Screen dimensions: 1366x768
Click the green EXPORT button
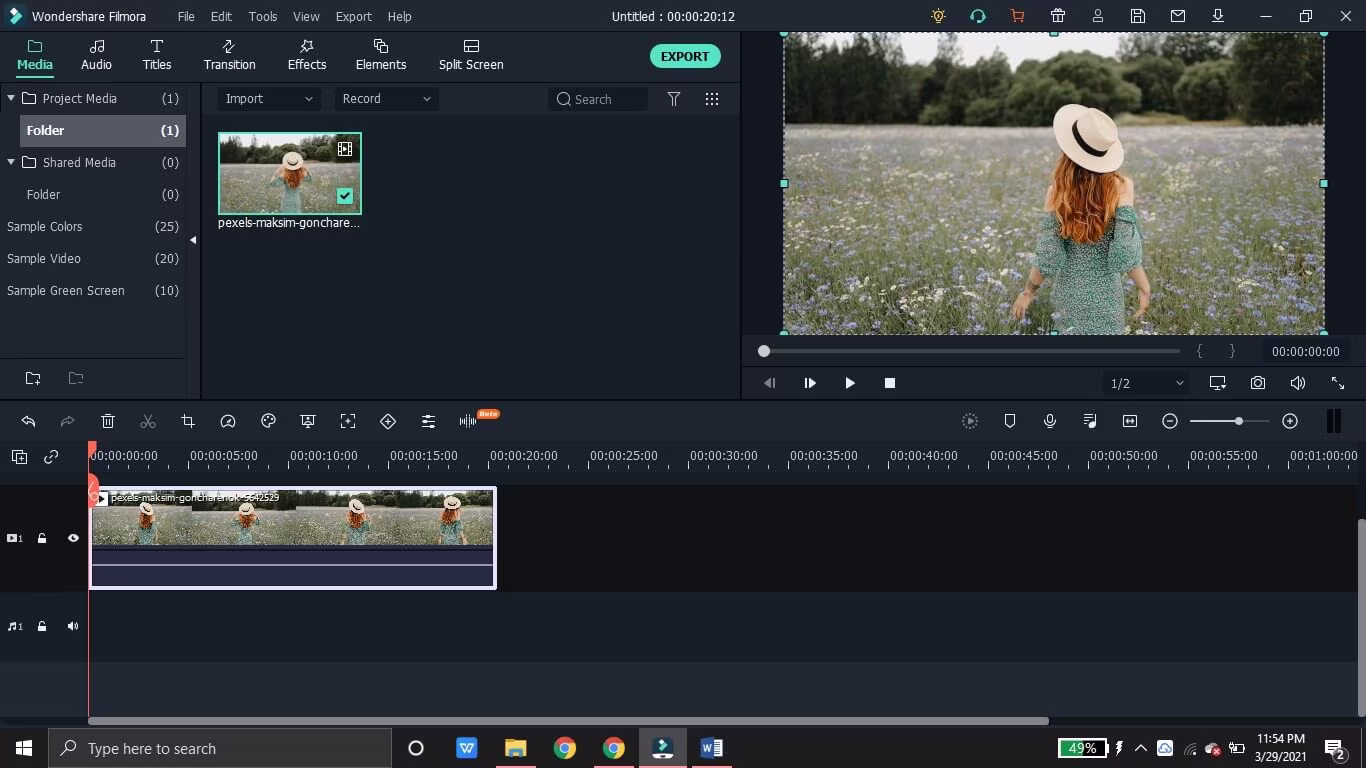684,56
